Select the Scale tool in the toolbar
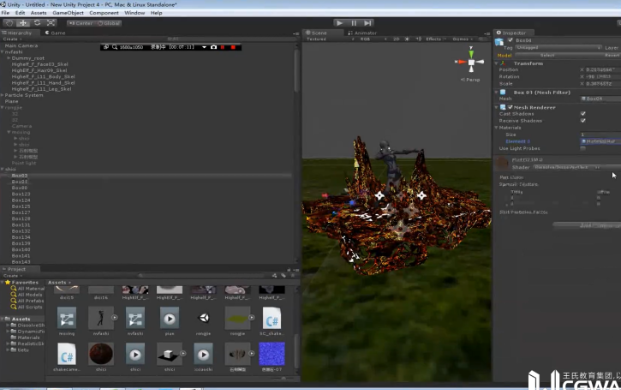This screenshot has height=390, width=621. 51,23
